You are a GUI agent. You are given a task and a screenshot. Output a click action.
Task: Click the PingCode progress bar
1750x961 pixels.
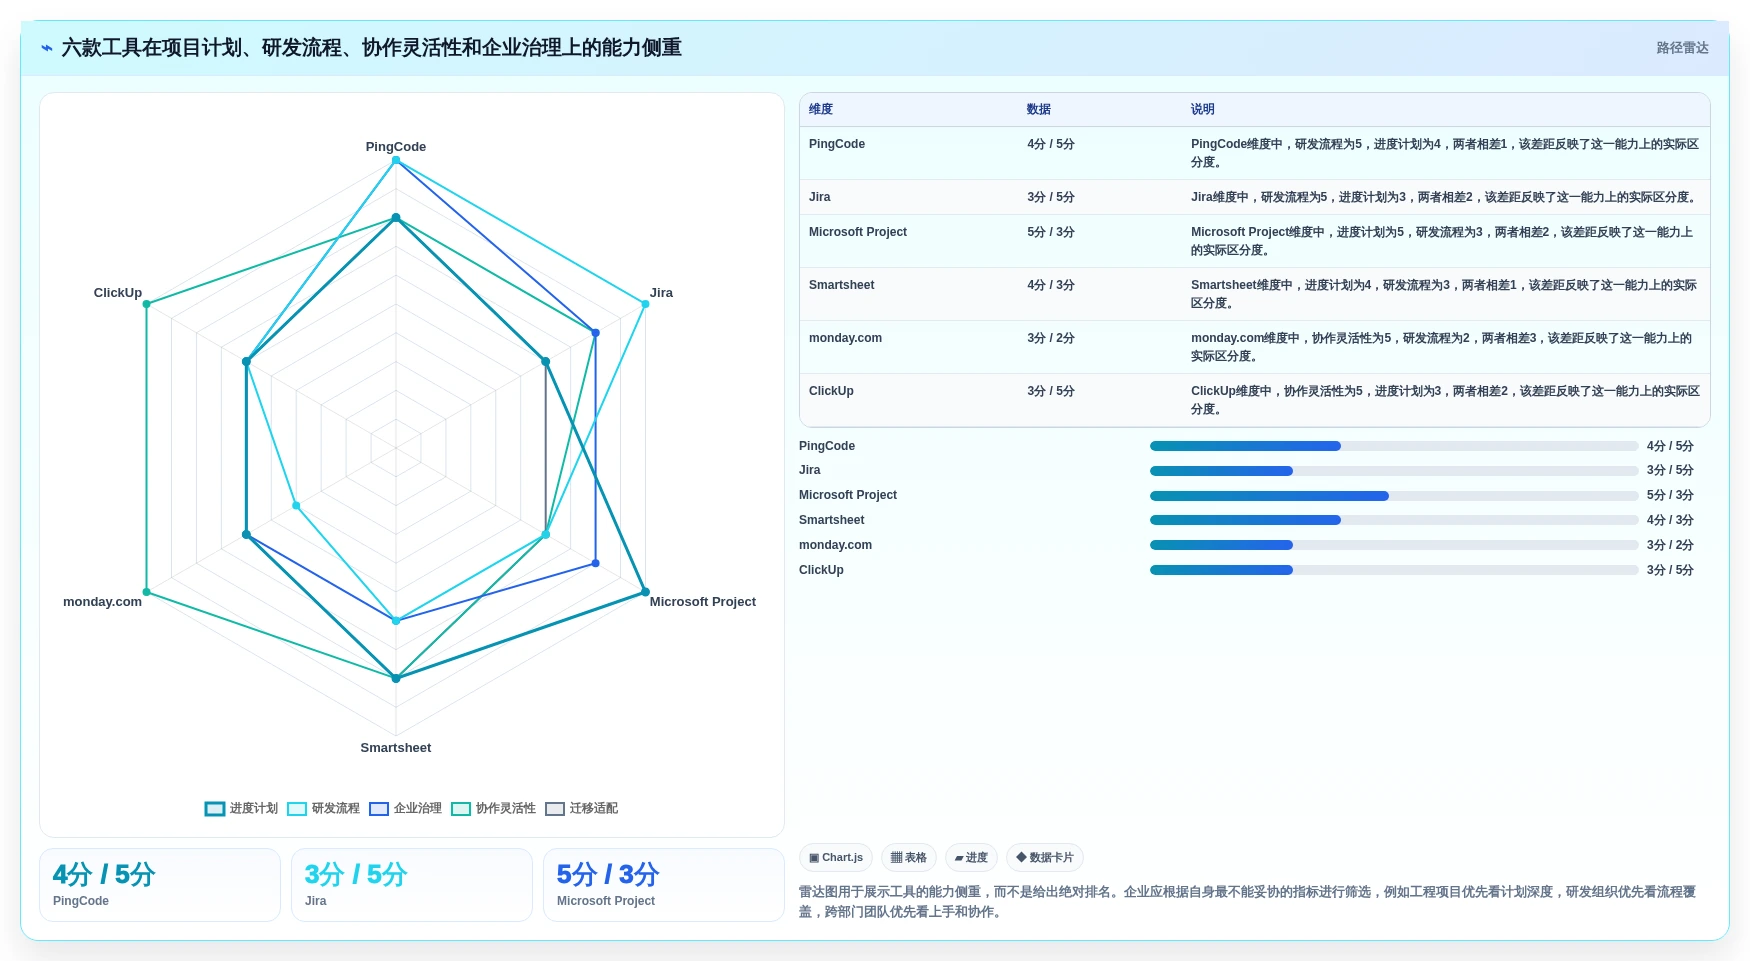1394,446
